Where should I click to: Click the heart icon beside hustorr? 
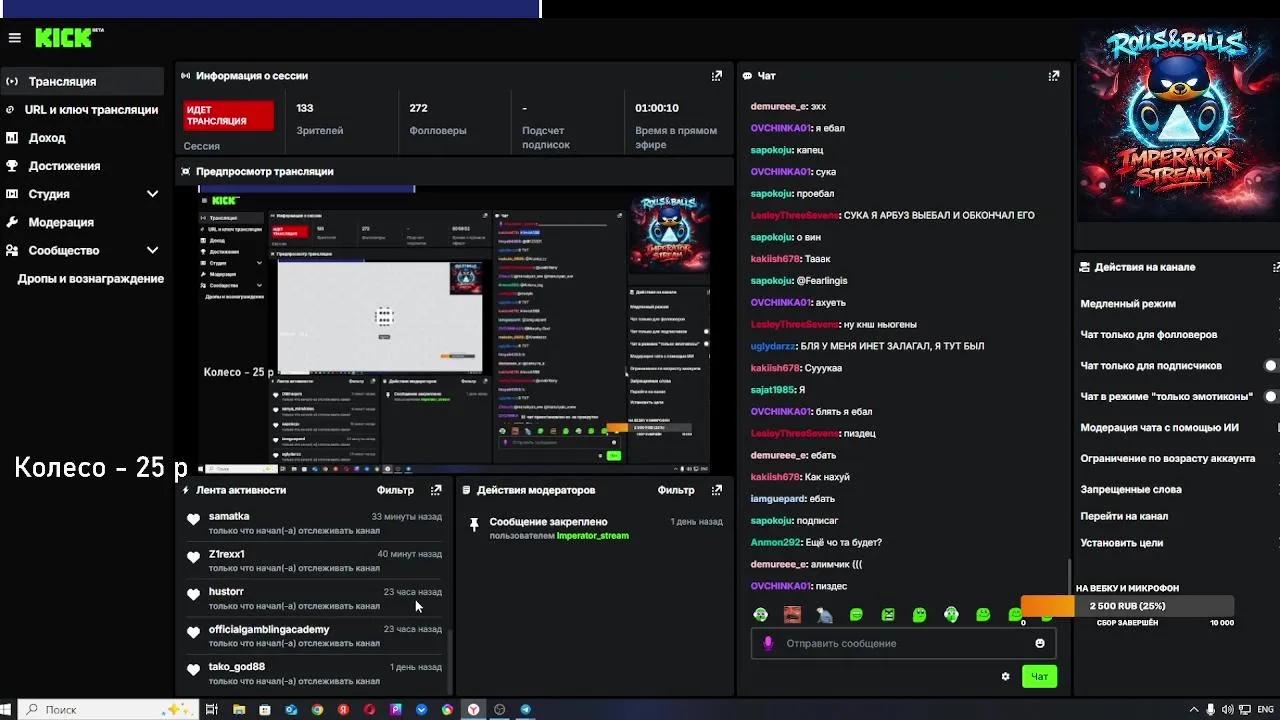coord(193,594)
